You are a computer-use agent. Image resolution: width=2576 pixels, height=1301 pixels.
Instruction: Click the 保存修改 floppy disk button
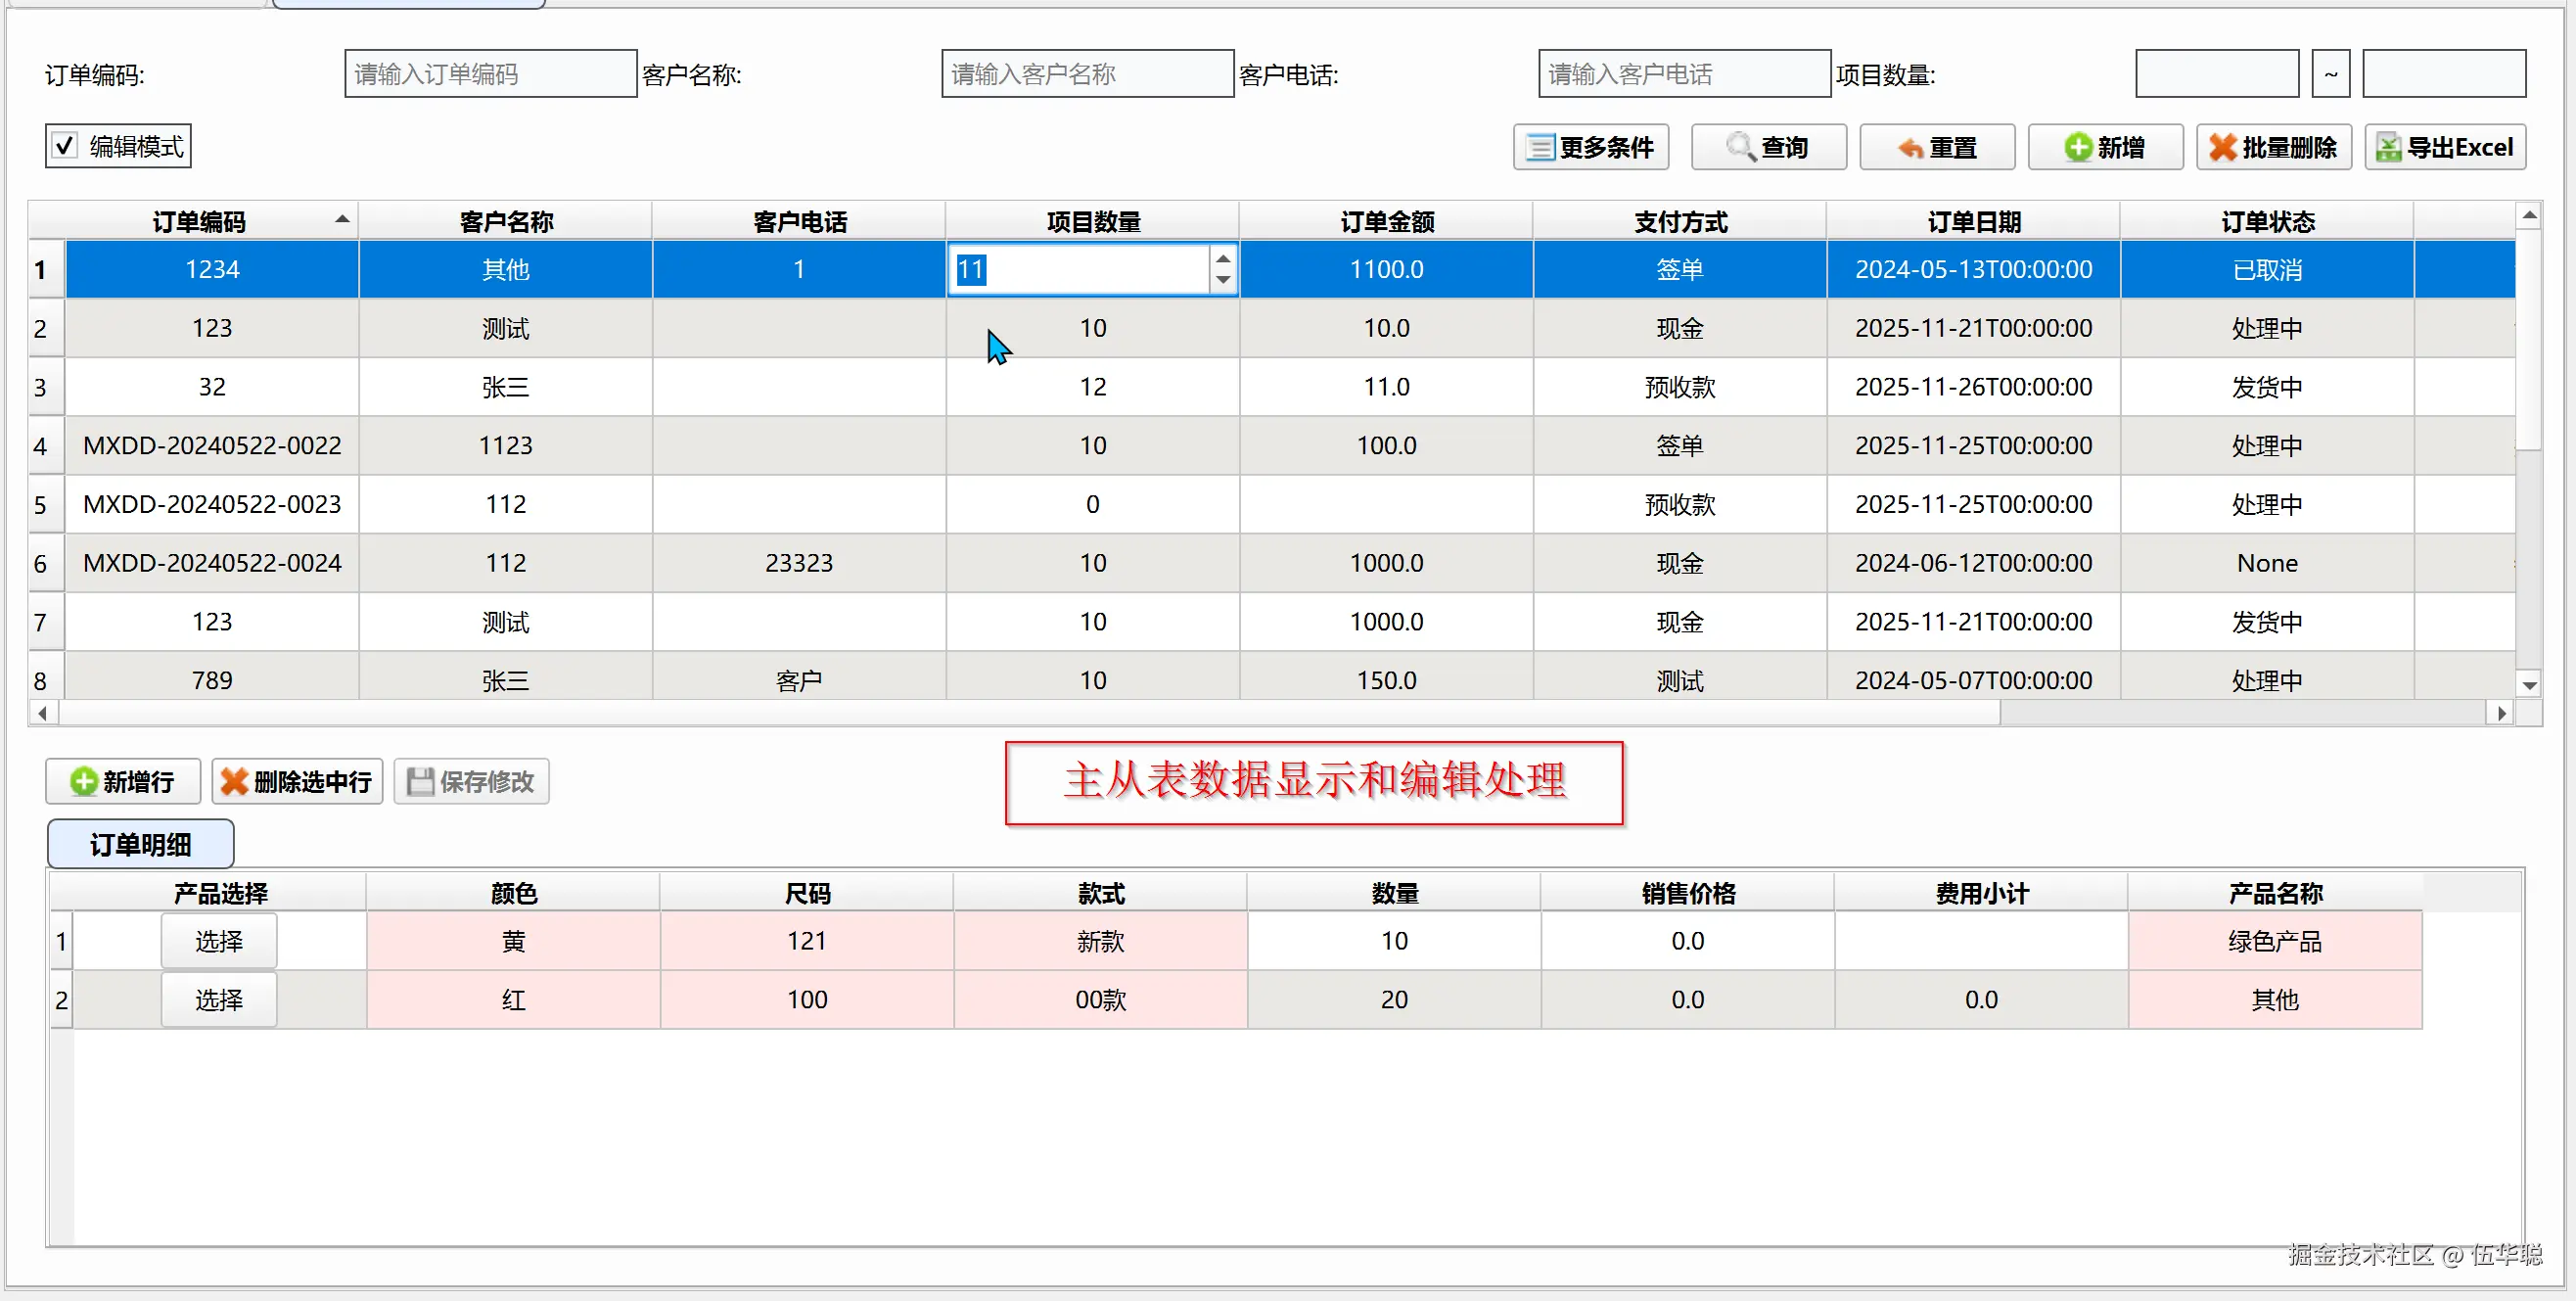point(471,781)
